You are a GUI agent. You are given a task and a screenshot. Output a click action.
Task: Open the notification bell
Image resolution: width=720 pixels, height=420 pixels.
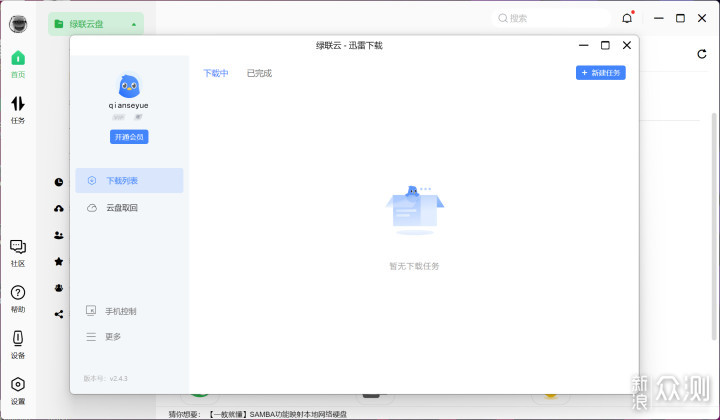(x=627, y=18)
